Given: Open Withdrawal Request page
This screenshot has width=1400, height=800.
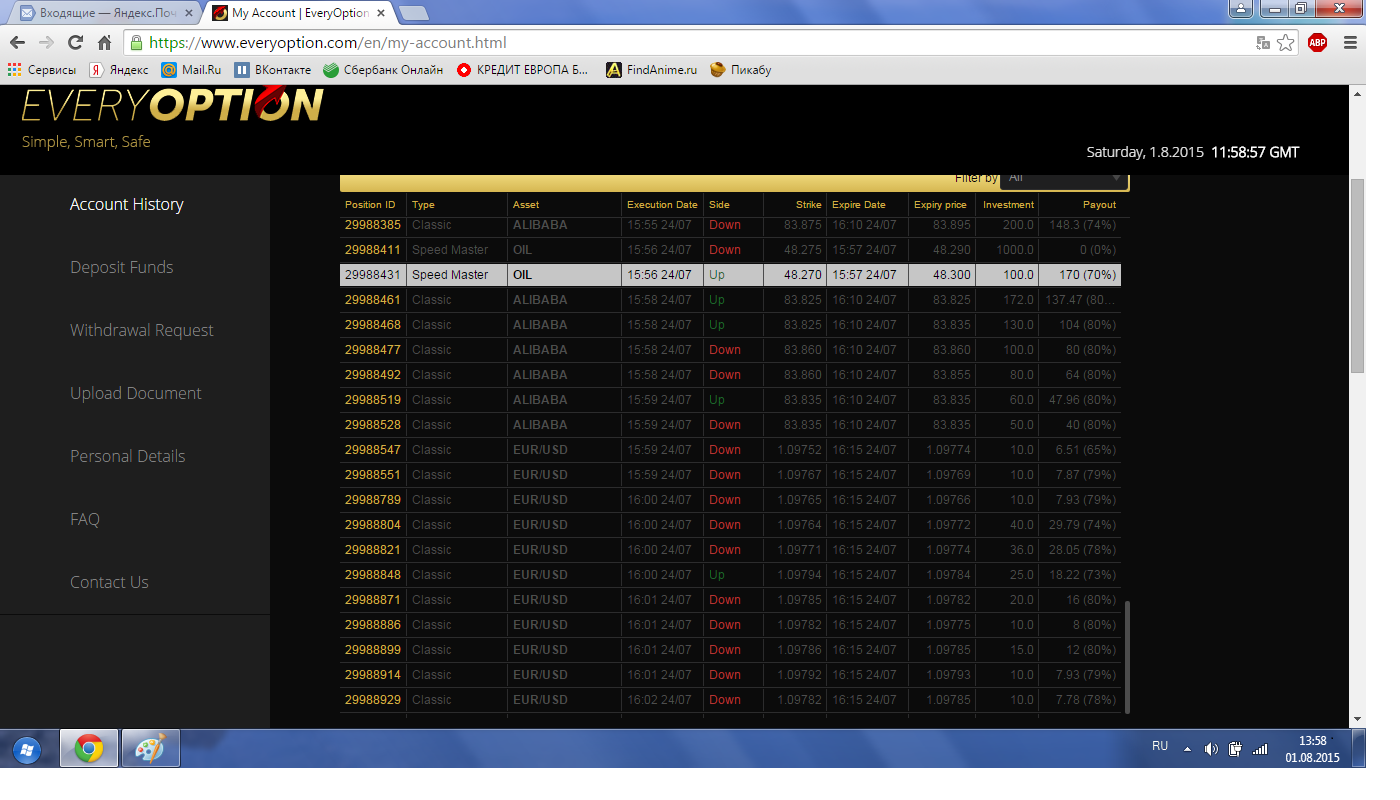Looking at the screenshot, I should pos(141,330).
